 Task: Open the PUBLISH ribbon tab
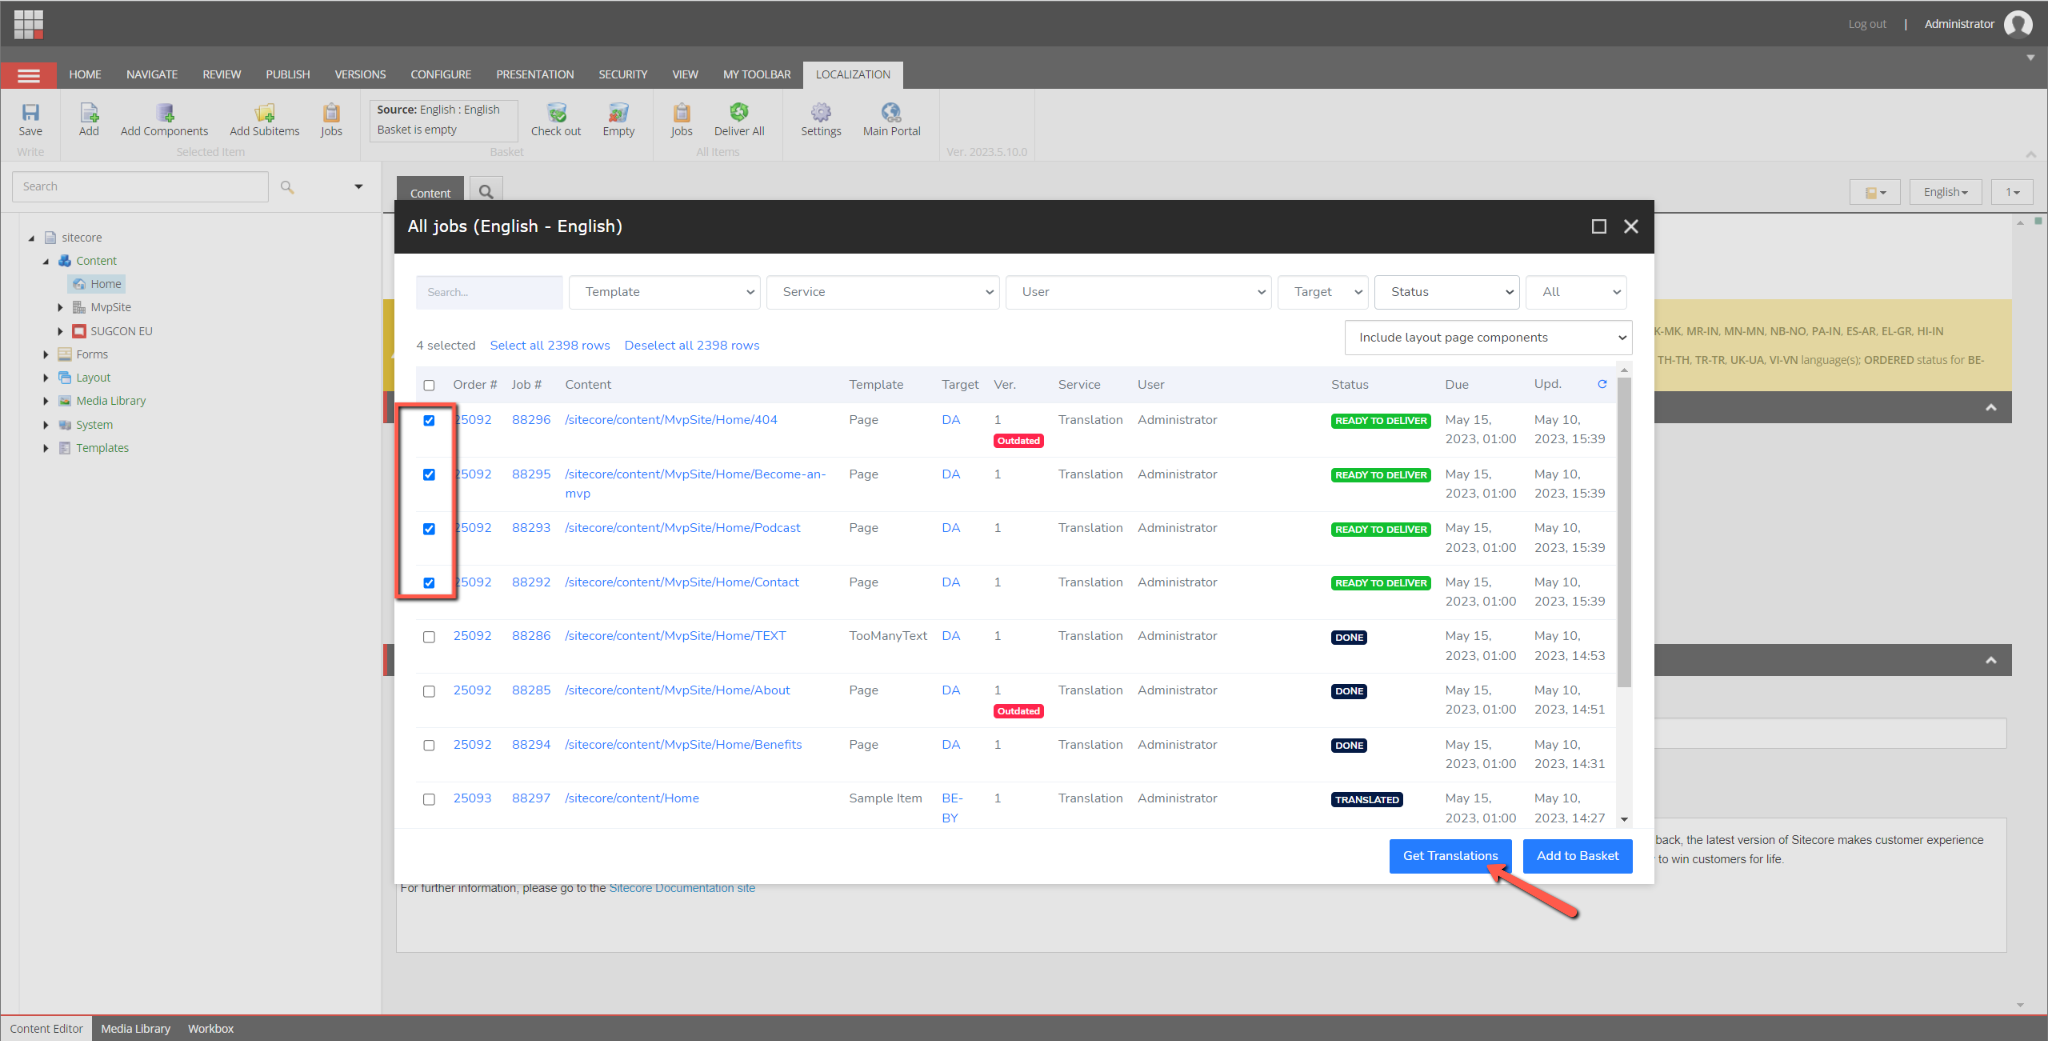pos(288,75)
